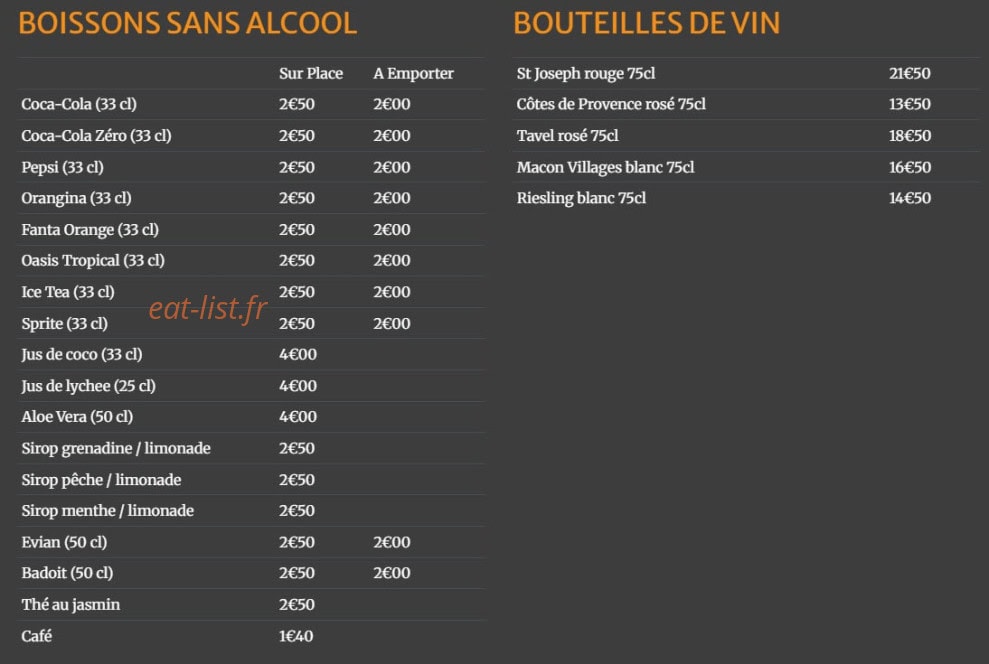Click the eat-list.fr watermark link
Viewport: 989px width, 664px height.
(208, 308)
